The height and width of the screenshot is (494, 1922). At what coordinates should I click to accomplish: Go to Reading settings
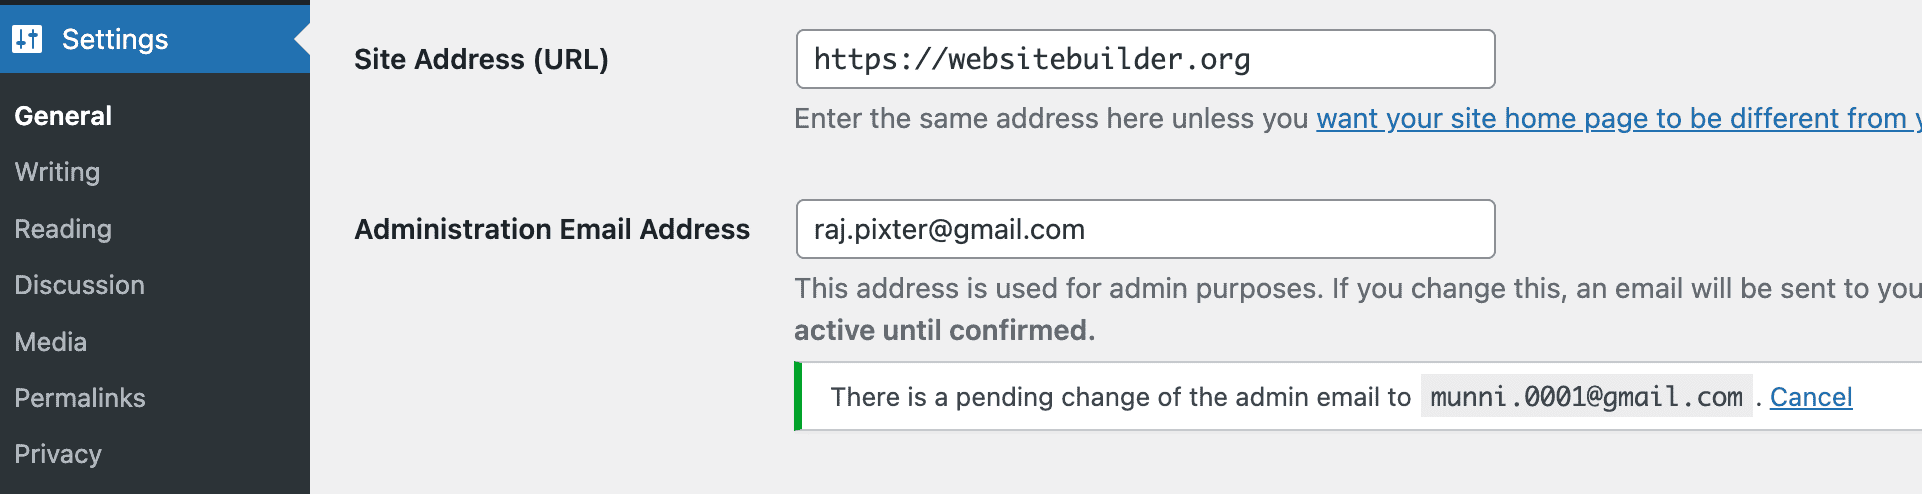click(x=63, y=229)
